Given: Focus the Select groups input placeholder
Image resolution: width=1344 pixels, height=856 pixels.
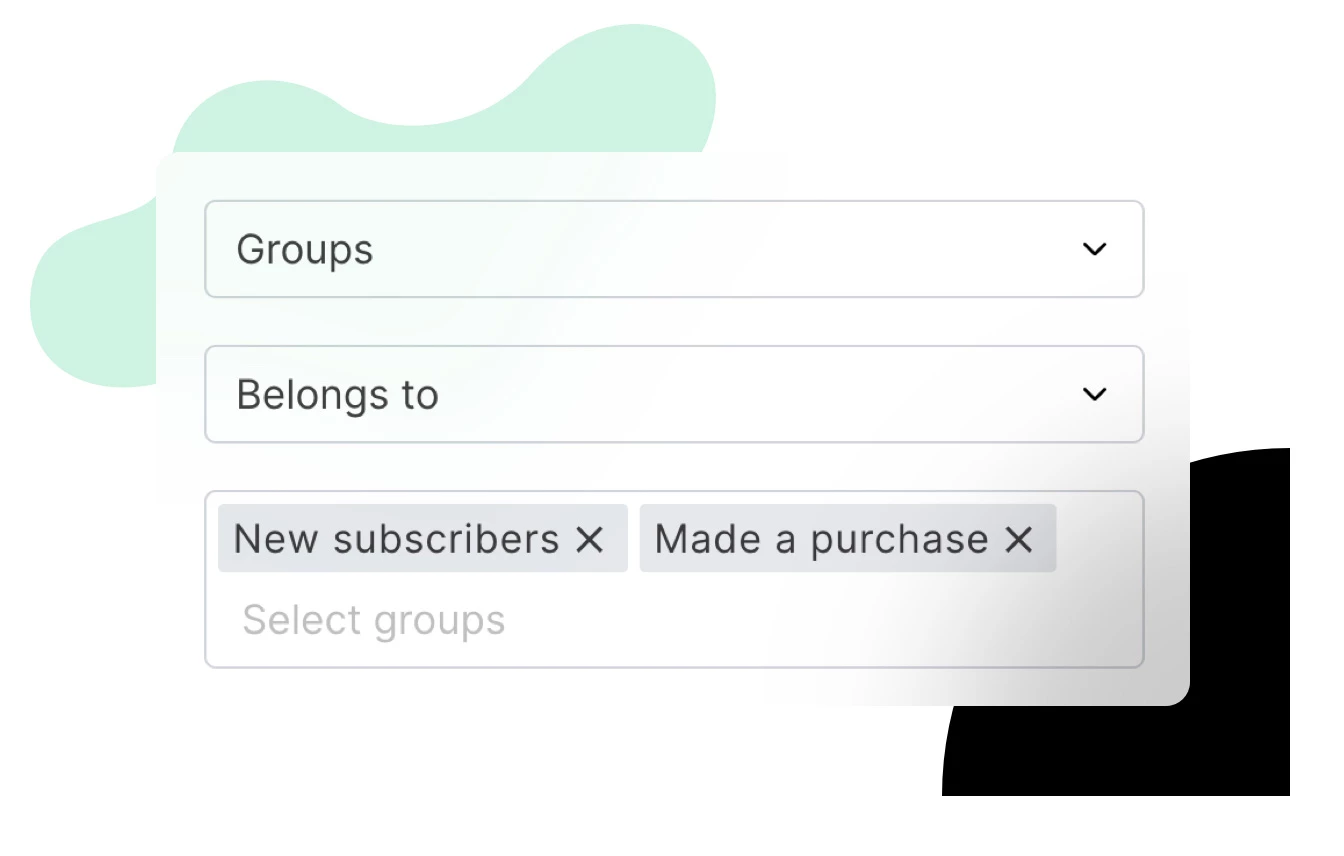Looking at the screenshot, I should tap(374, 621).
